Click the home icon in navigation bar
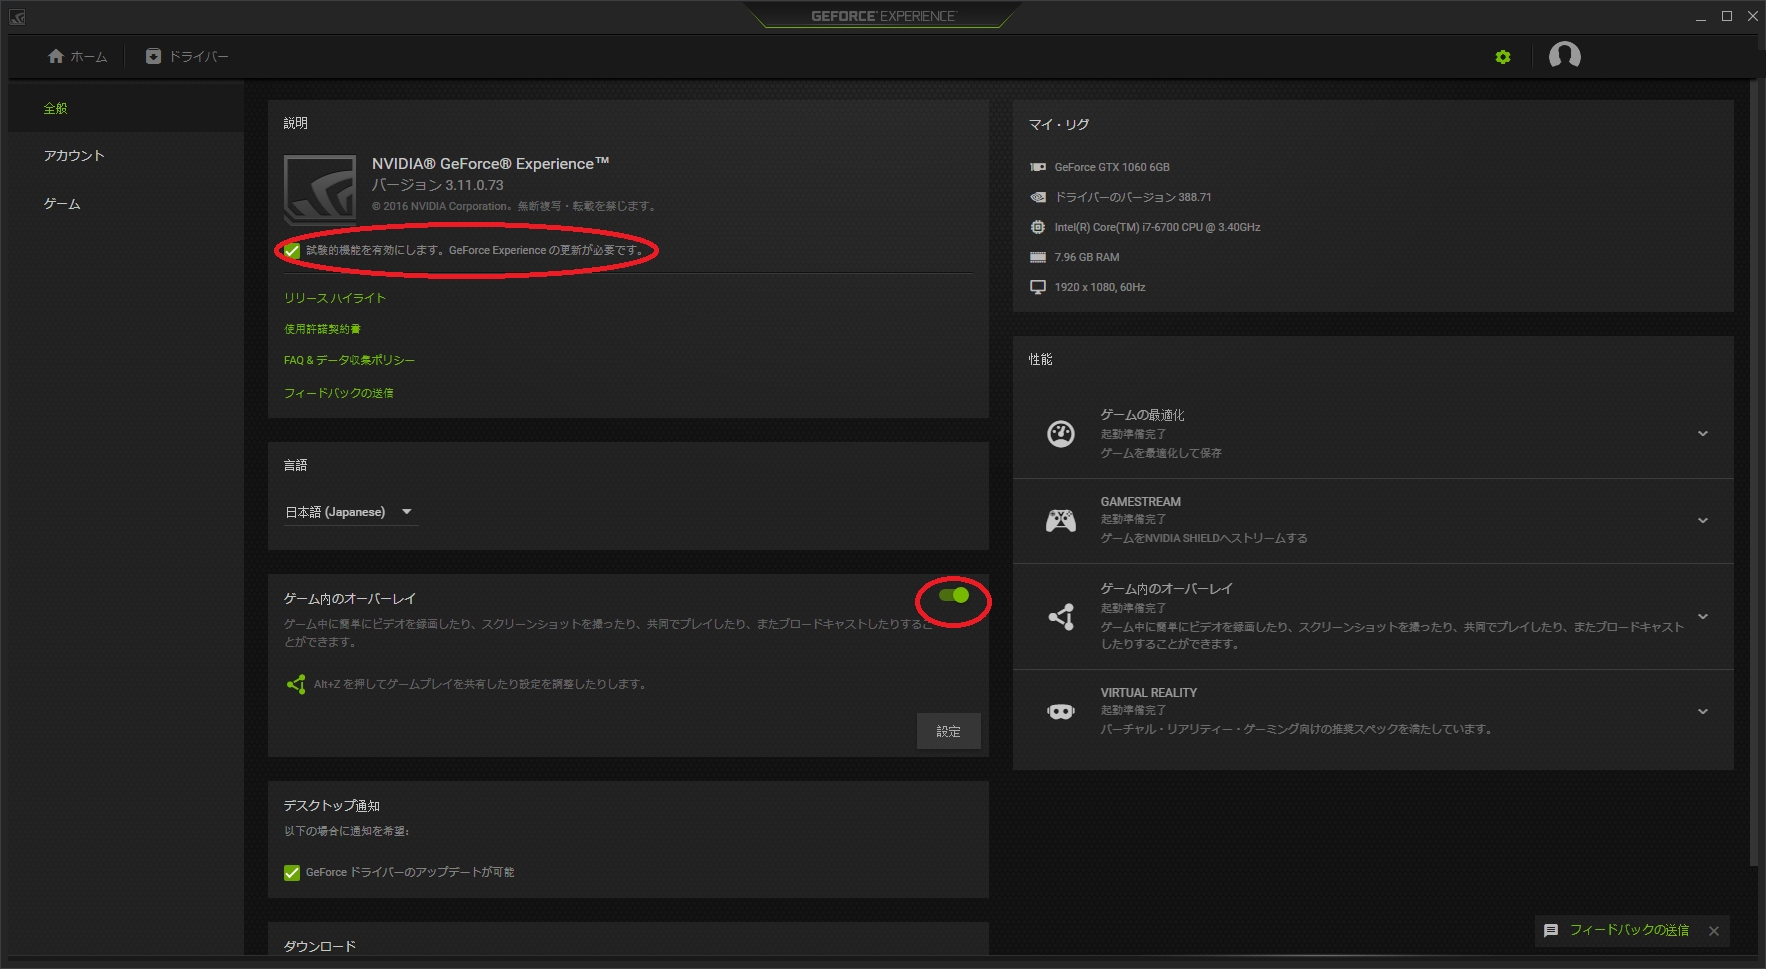 [x=56, y=57]
